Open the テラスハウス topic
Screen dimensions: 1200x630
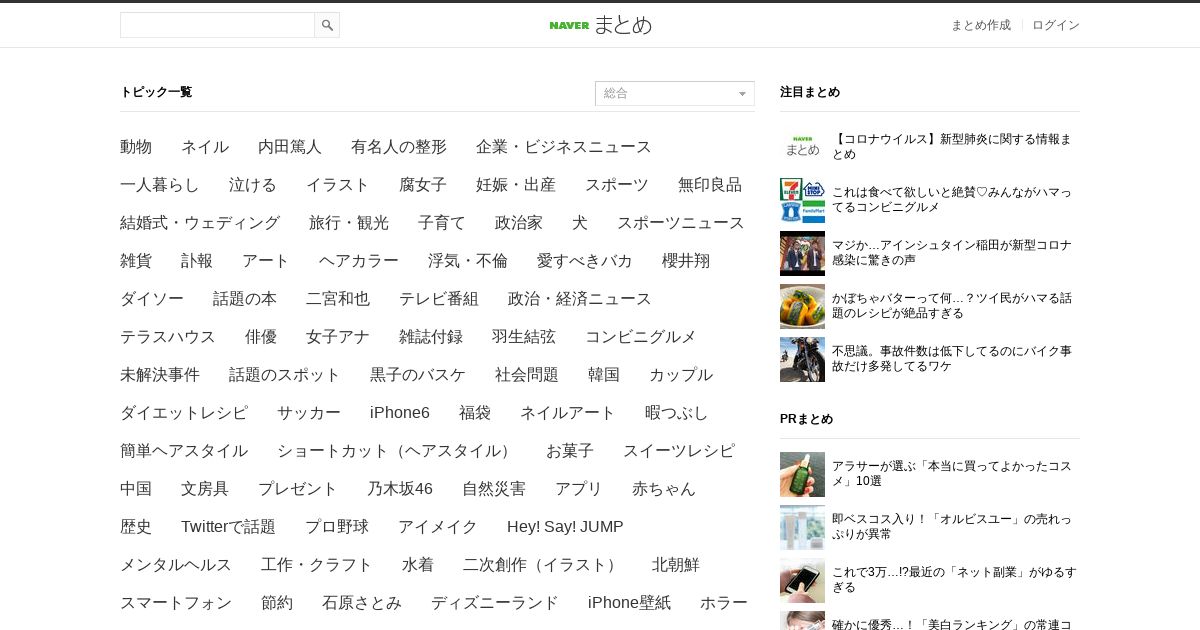[x=168, y=337]
